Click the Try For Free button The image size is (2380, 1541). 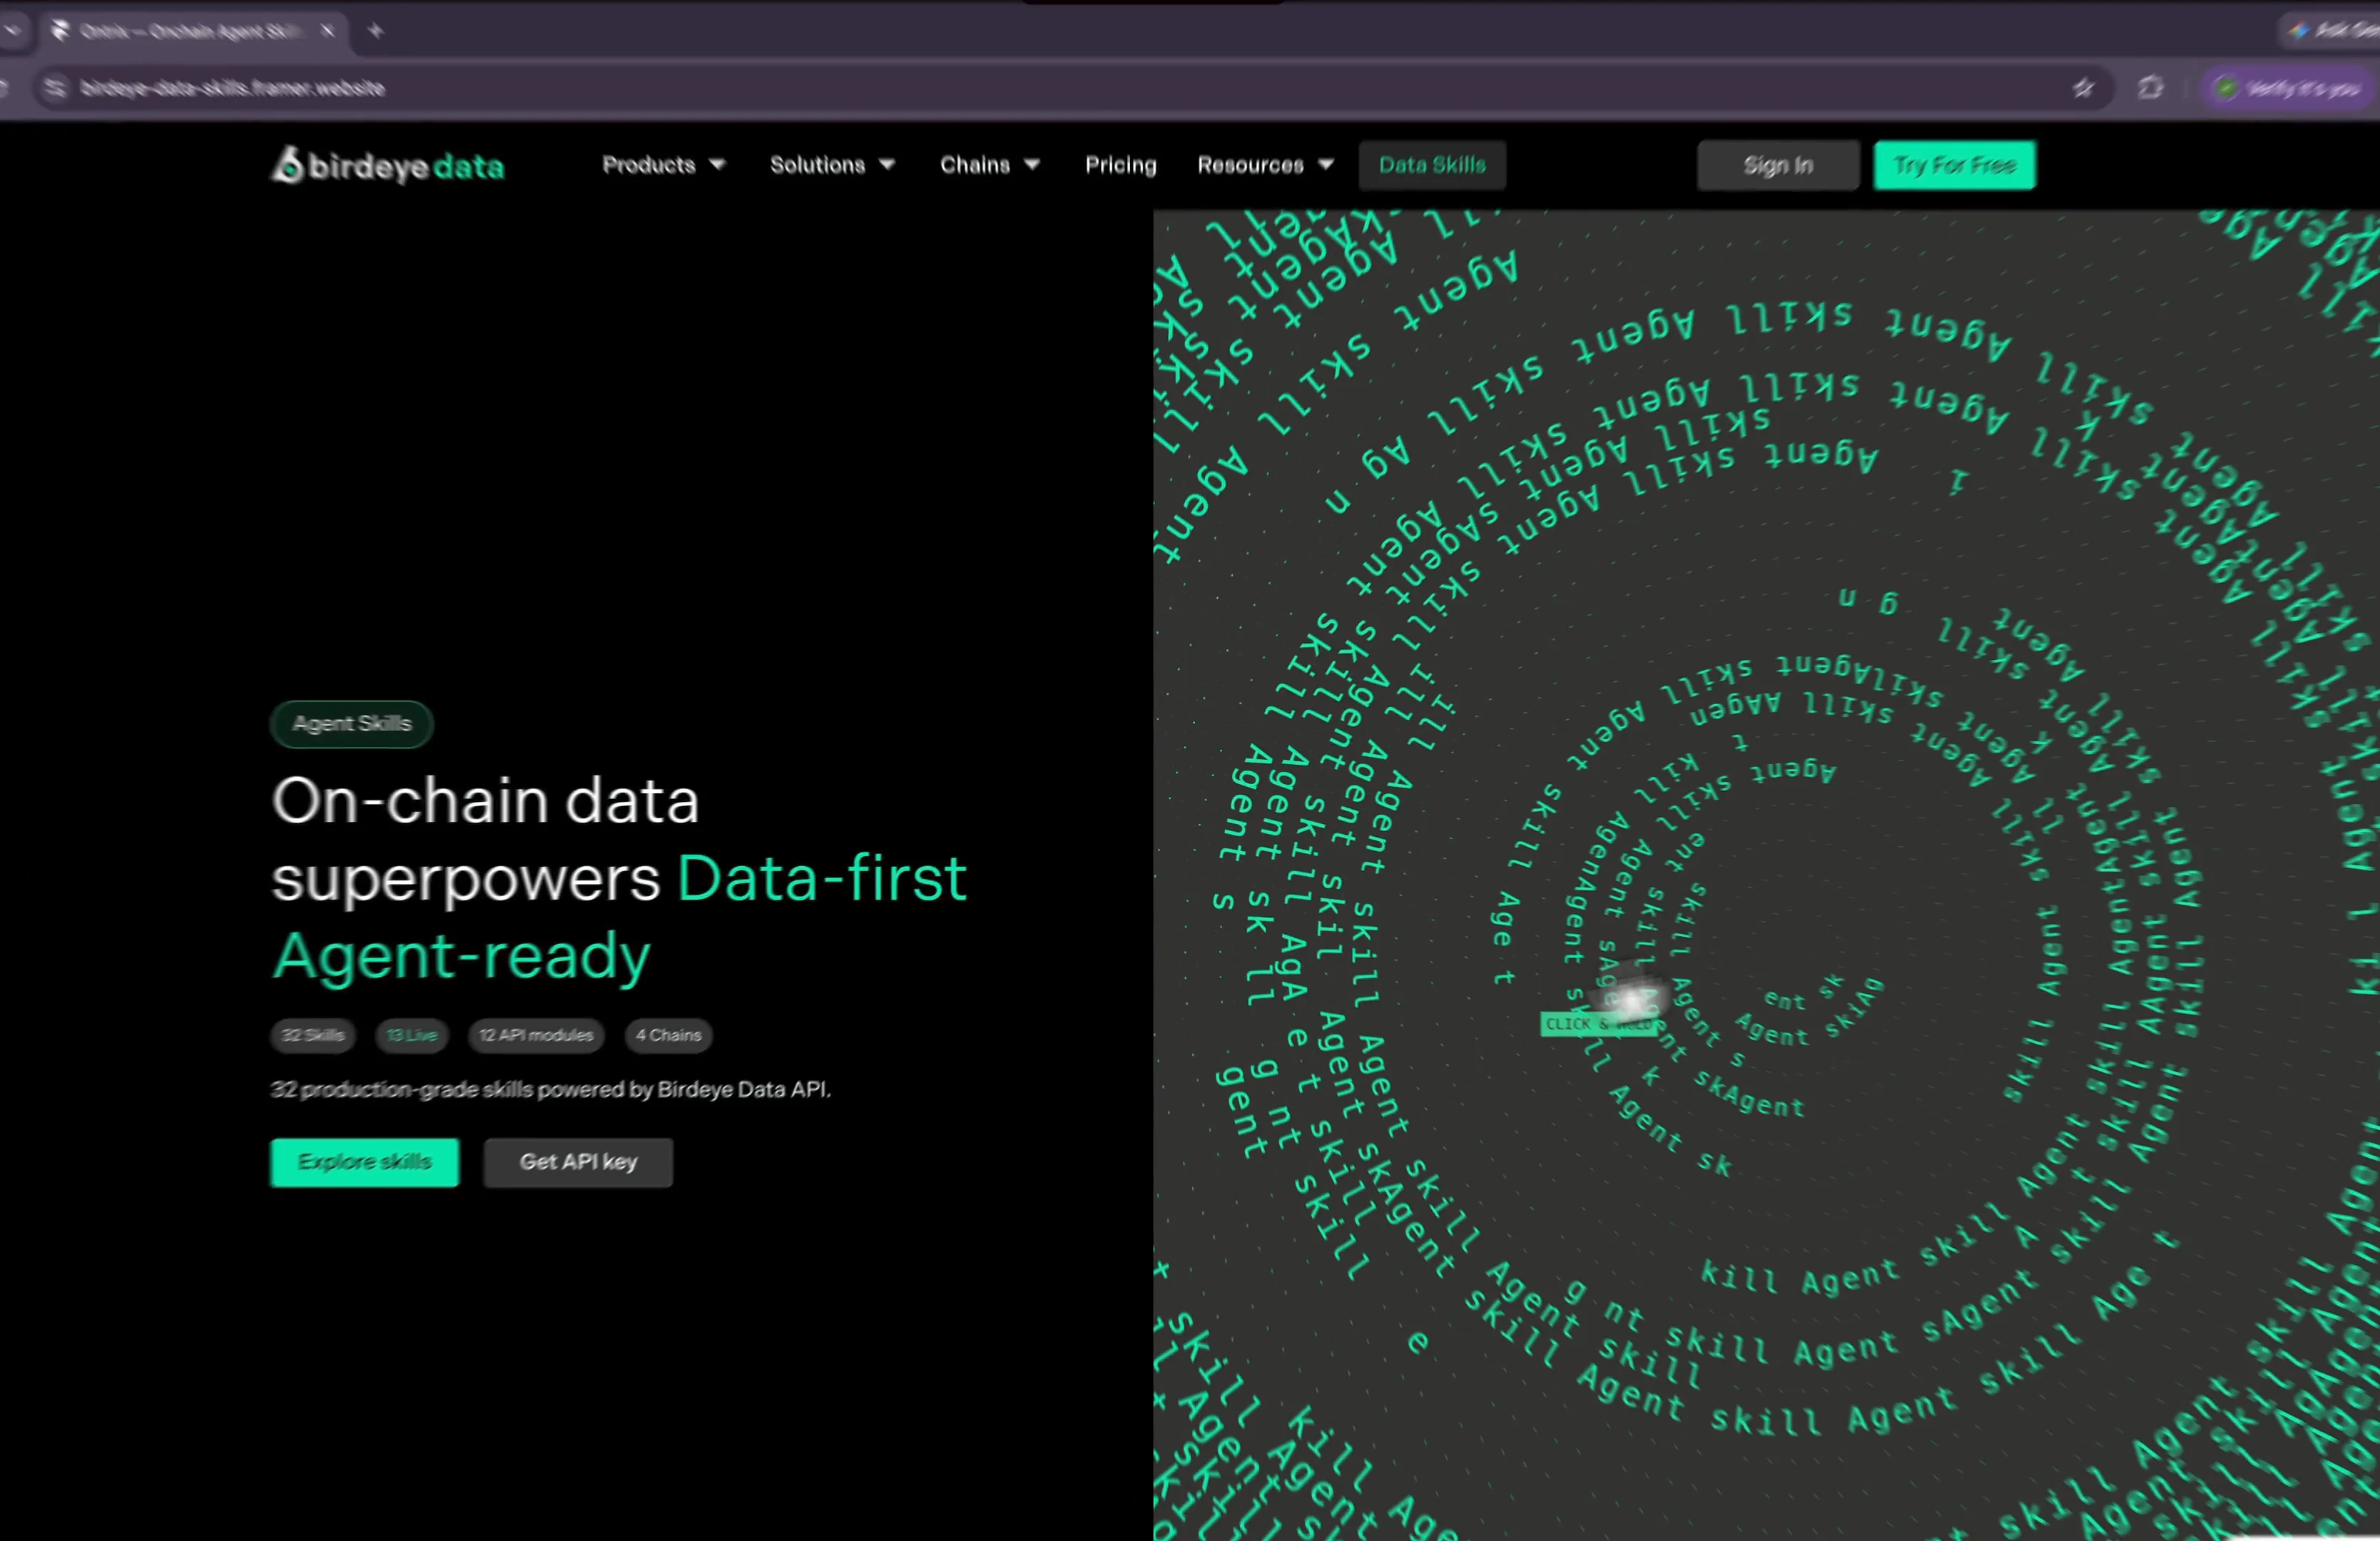click(x=1954, y=165)
